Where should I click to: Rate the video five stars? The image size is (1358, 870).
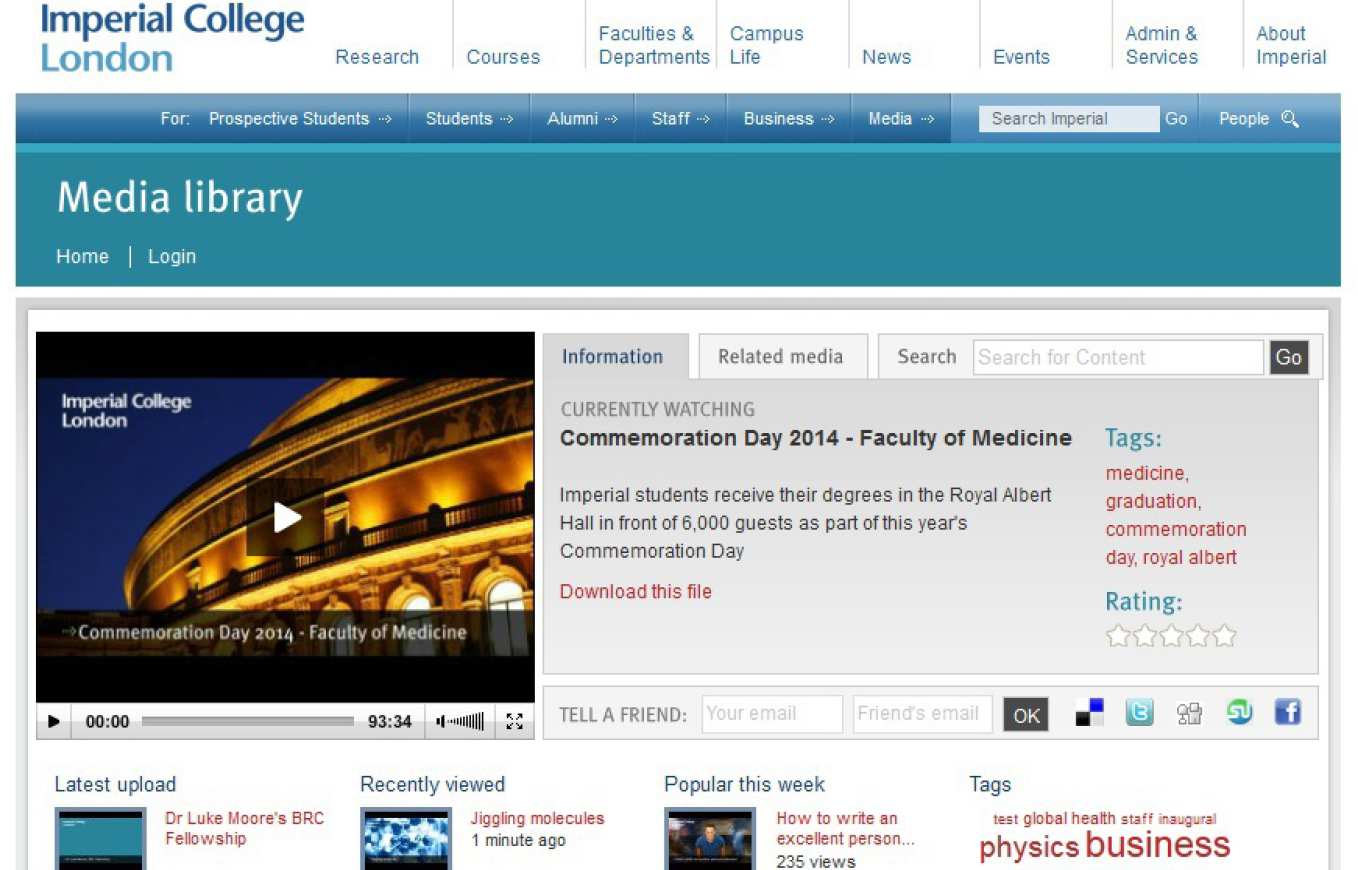click(x=1225, y=637)
